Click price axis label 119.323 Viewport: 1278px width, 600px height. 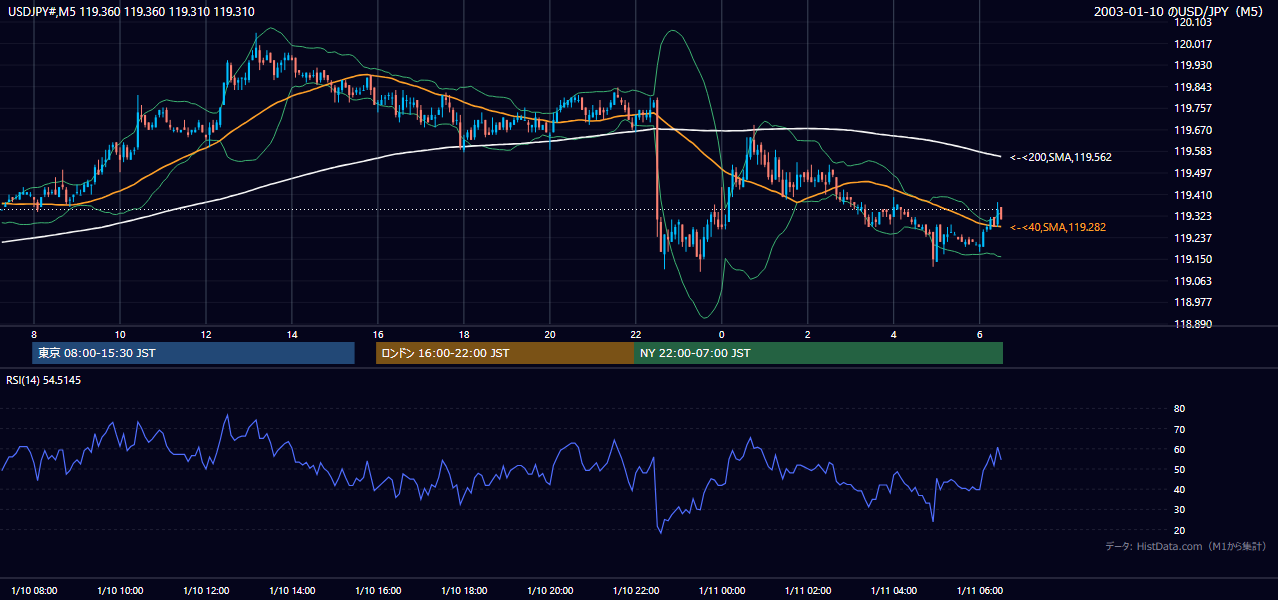pyautogui.click(x=1193, y=216)
